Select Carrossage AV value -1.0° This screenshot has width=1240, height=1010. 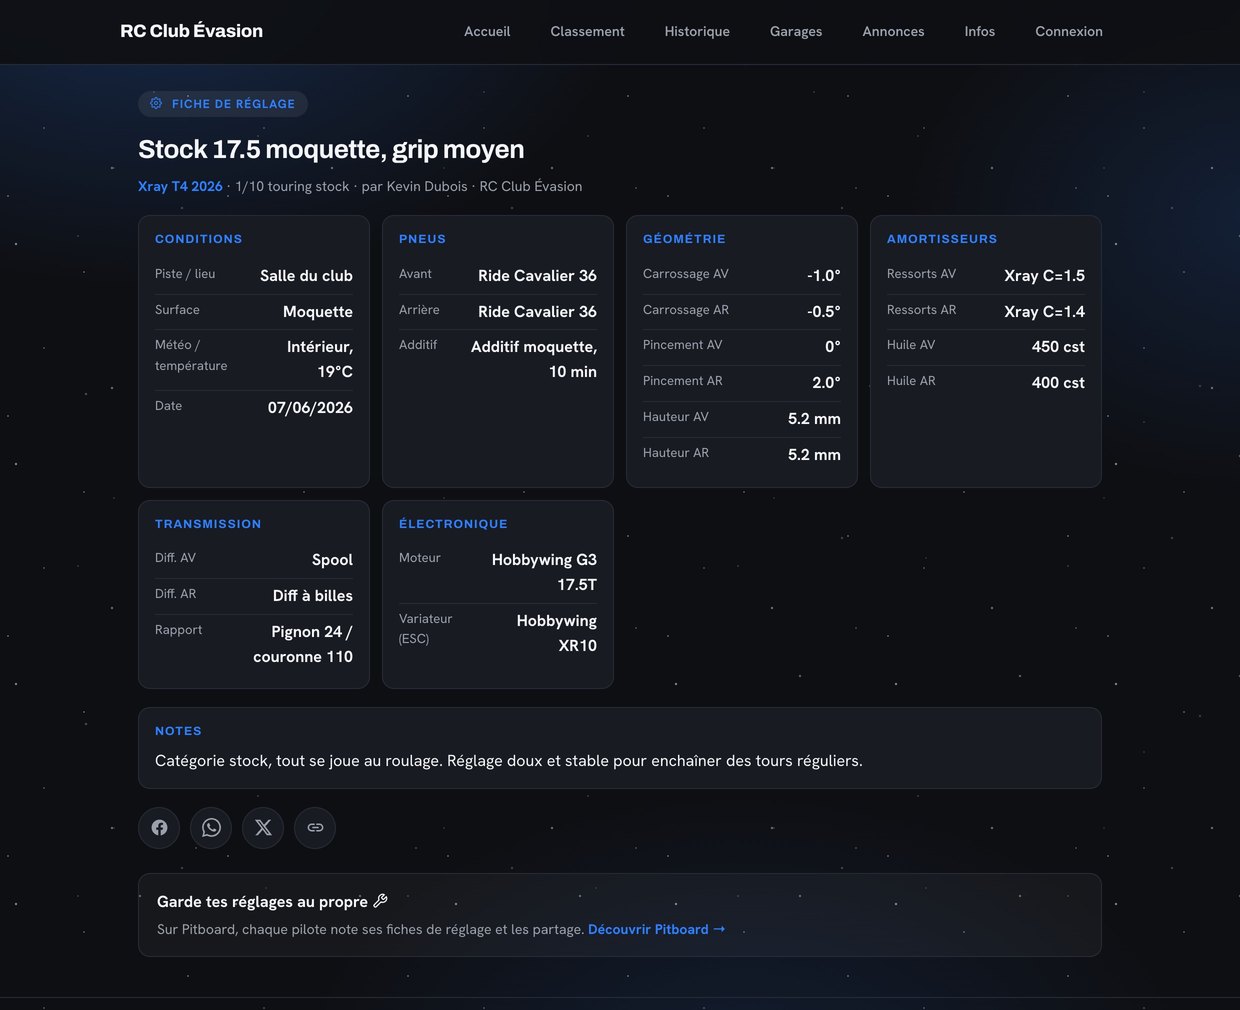(824, 276)
